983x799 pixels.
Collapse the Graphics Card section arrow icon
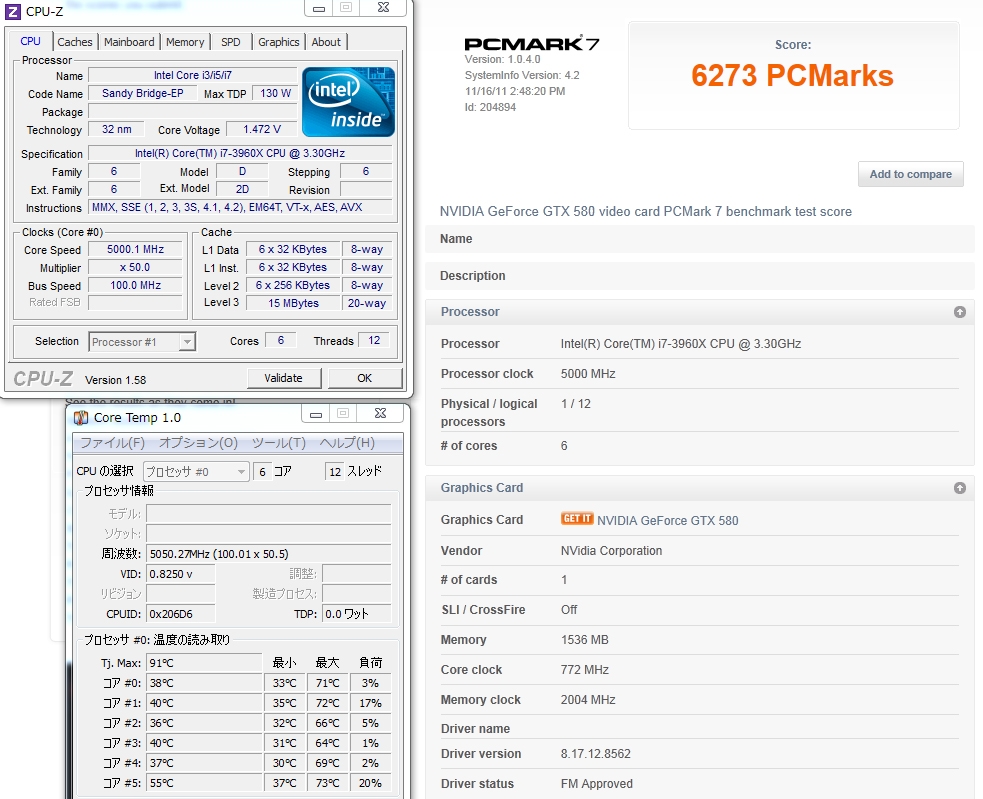point(960,488)
